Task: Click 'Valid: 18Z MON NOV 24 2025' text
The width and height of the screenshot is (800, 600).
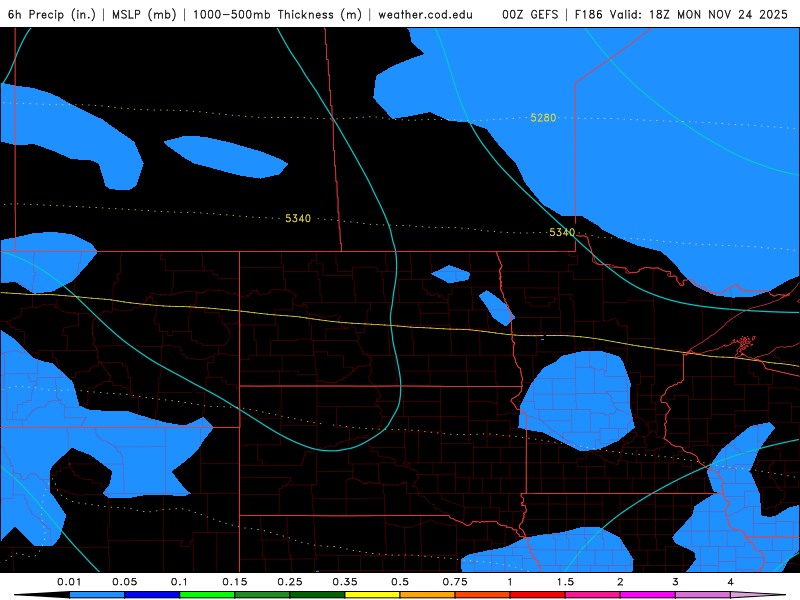Action: pyautogui.click(x=699, y=14)
